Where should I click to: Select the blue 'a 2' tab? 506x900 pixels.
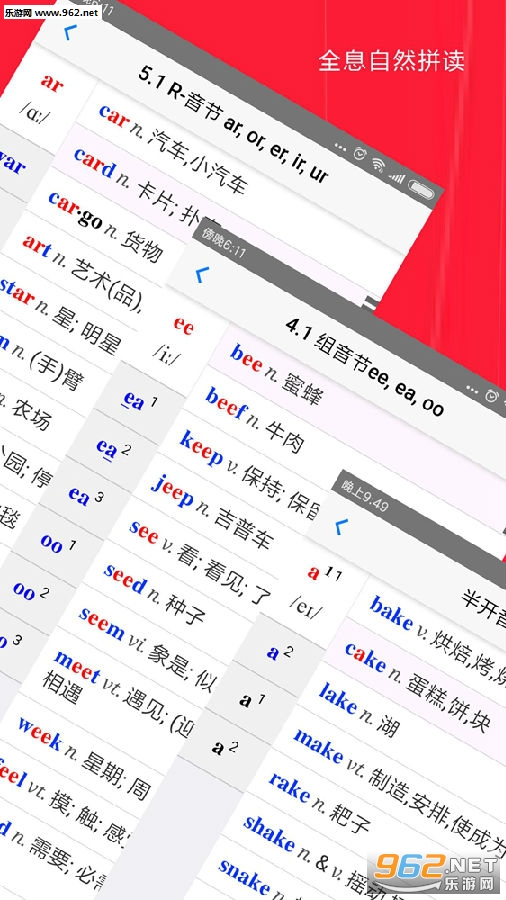pos(279,651)
